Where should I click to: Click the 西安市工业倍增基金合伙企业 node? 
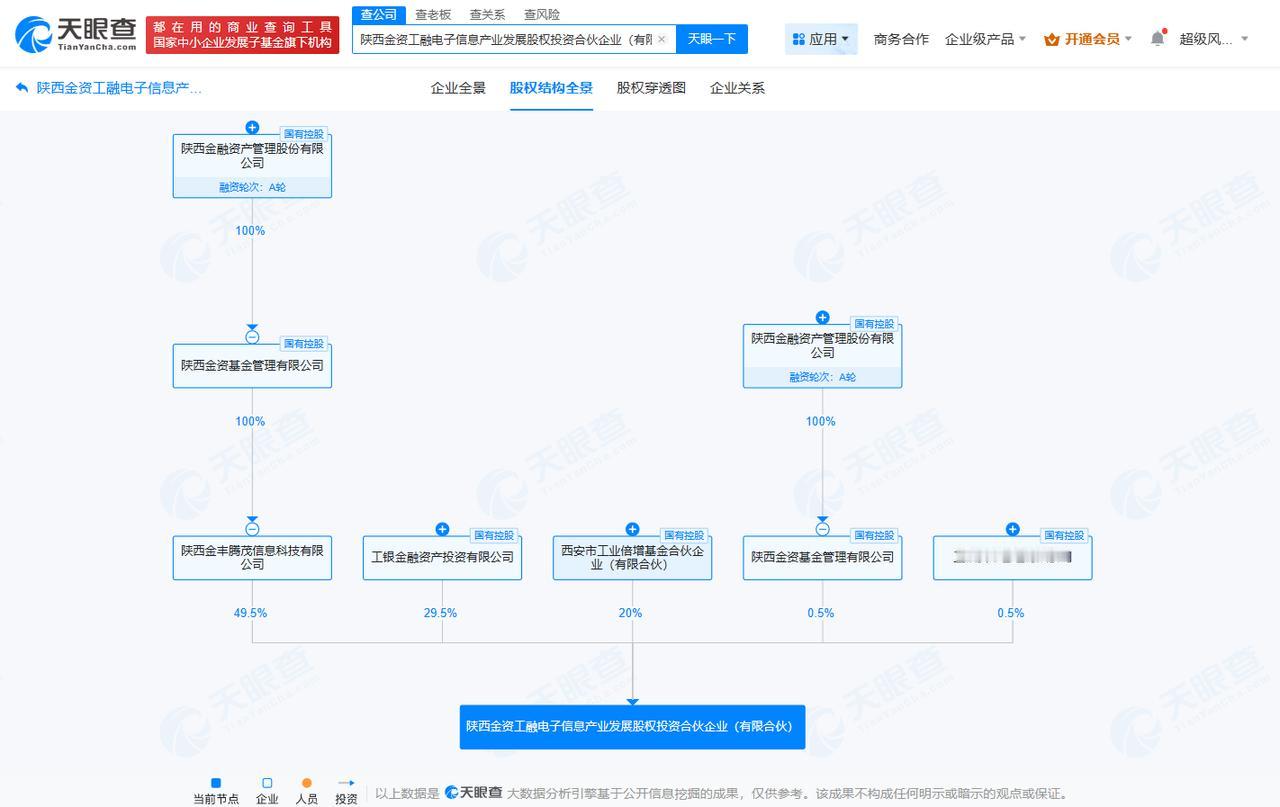pyautogui.click(x=632, y=558)
